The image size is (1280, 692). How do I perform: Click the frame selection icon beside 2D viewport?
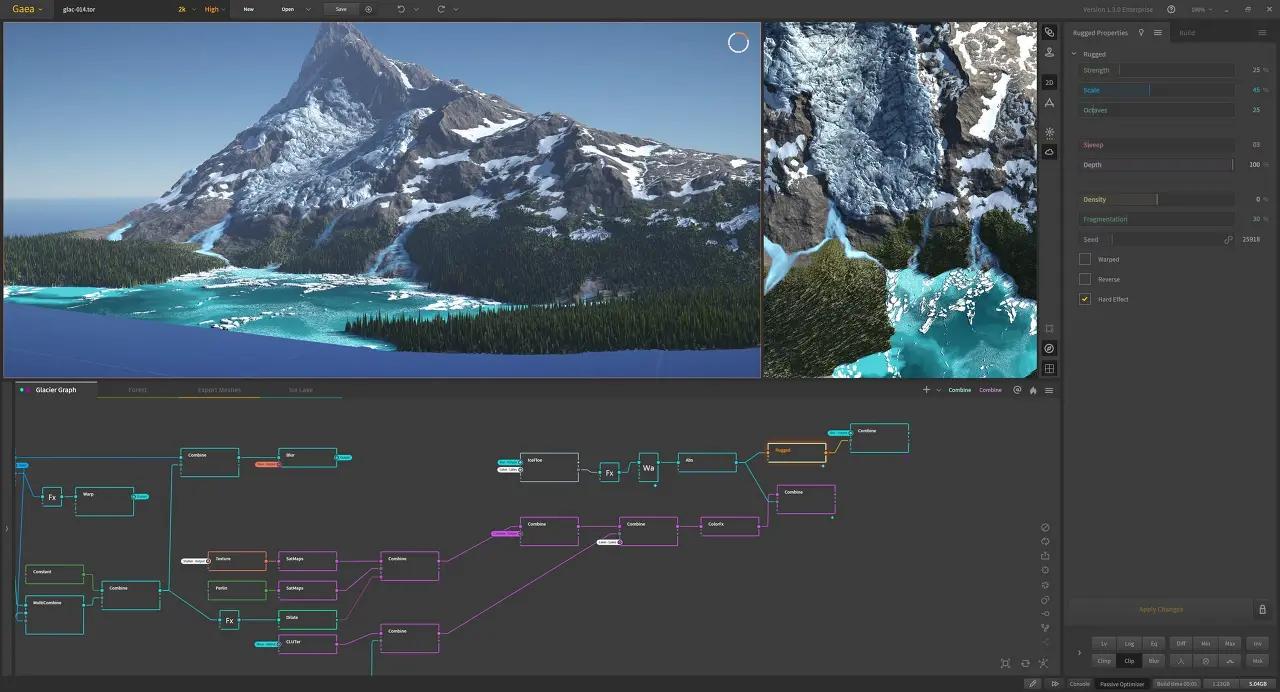[x=1049, y=328]
